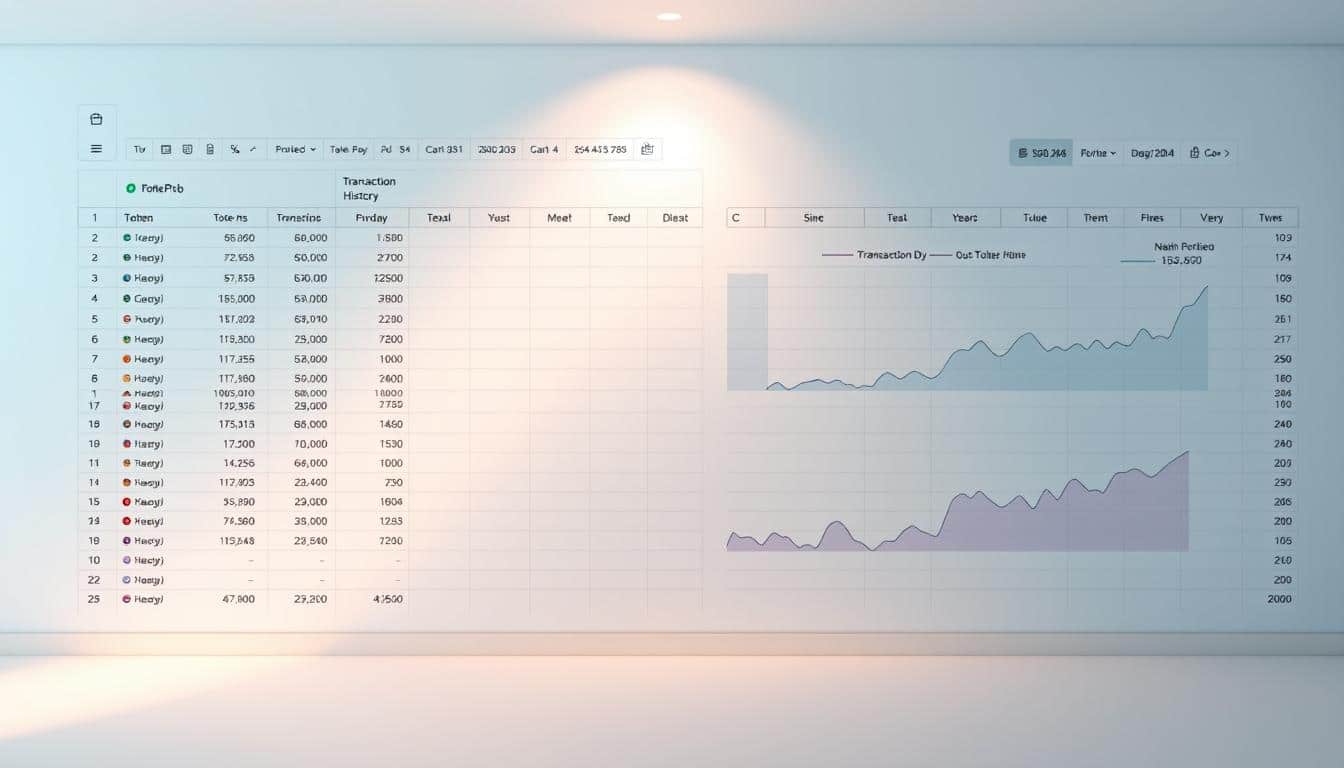Select the 'Sine' header in right table
The height and width of the screenshot is (768, 1344).
point(814,217)
